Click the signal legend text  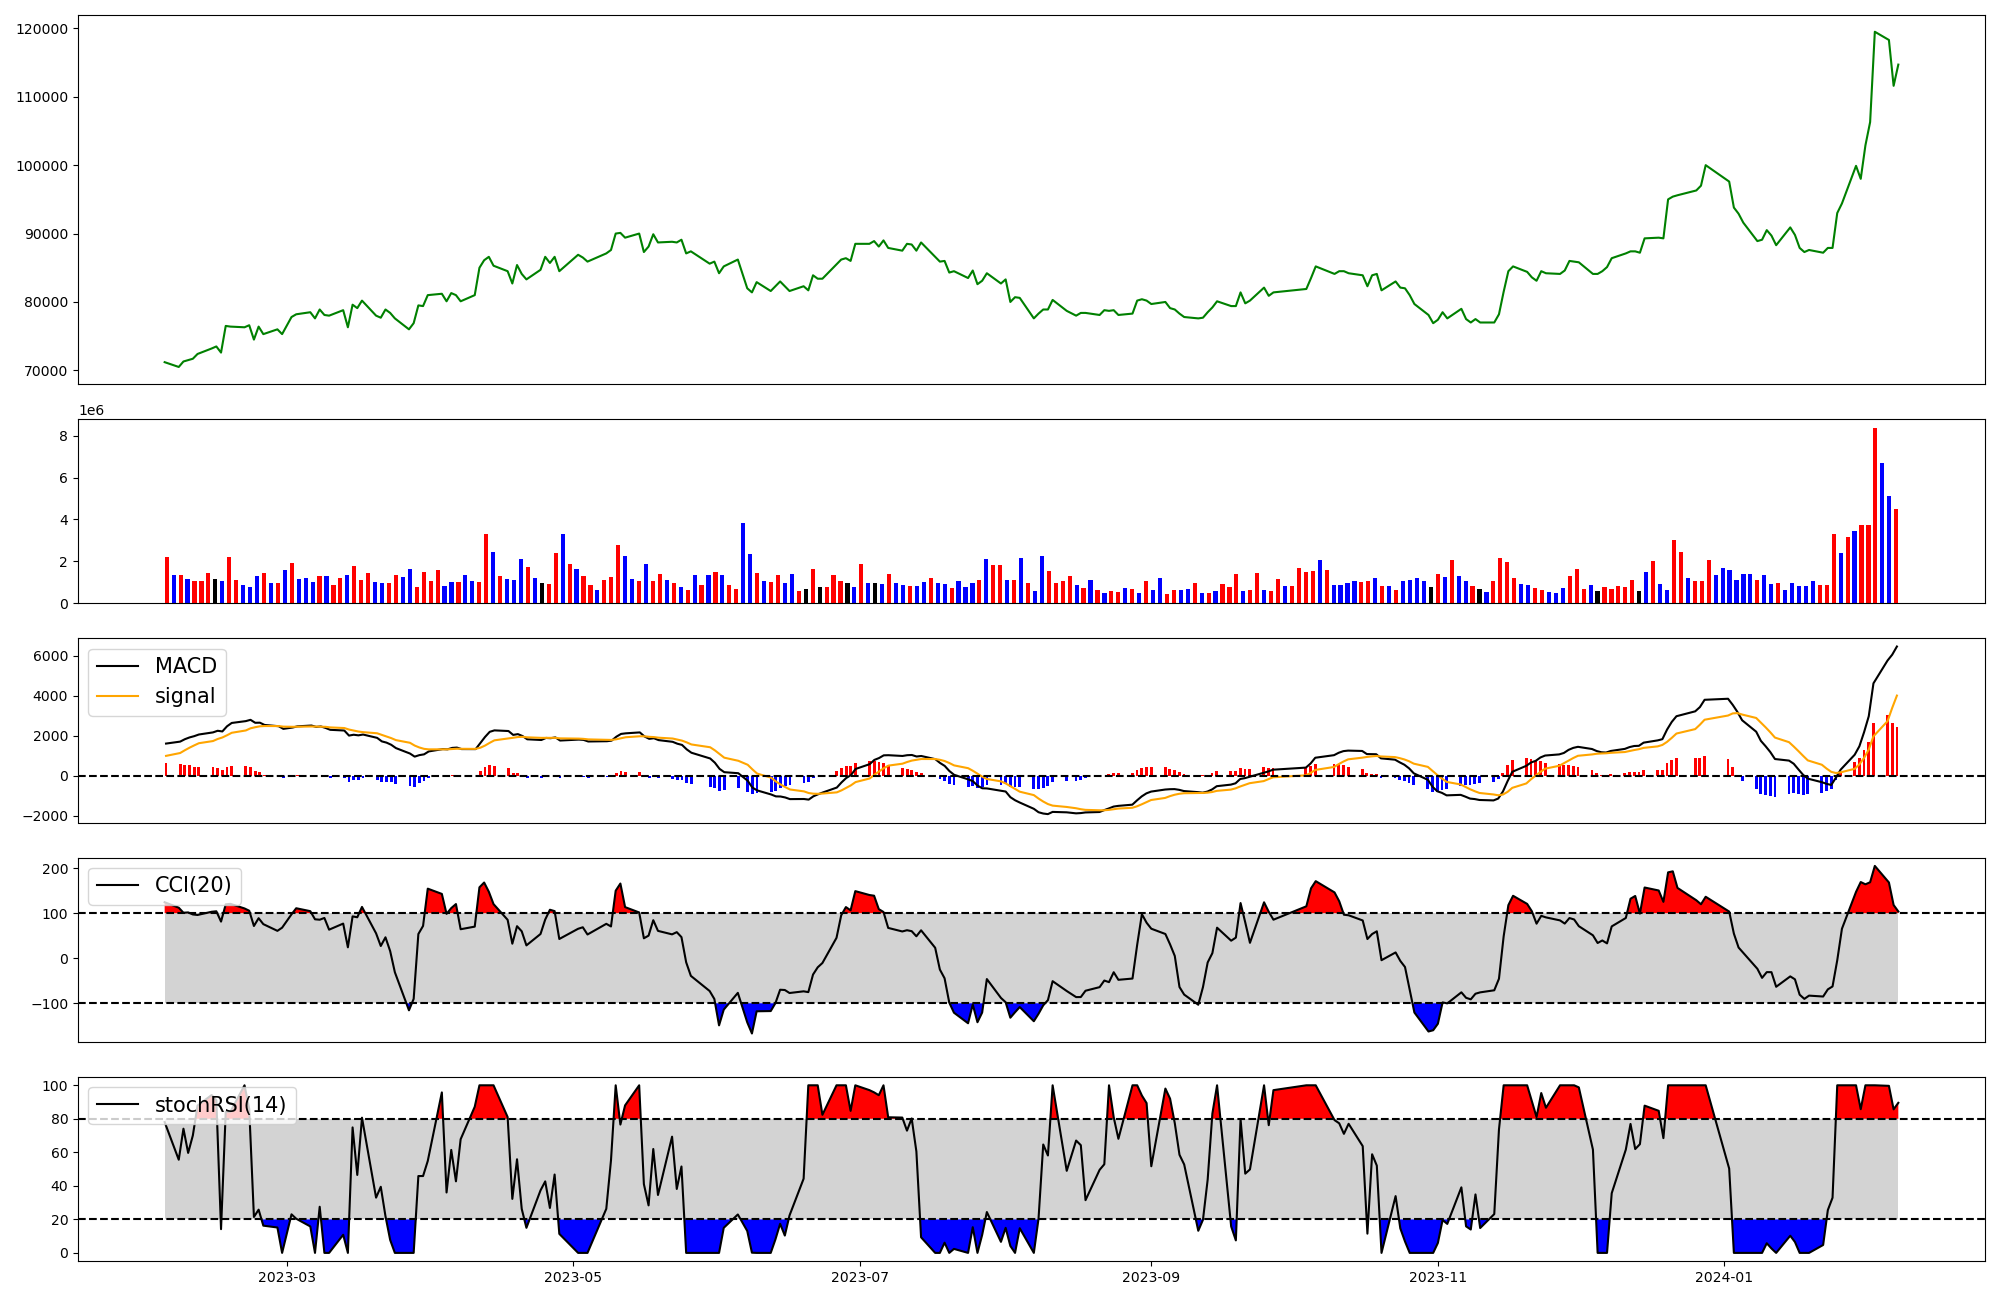(x=185, y=696)
